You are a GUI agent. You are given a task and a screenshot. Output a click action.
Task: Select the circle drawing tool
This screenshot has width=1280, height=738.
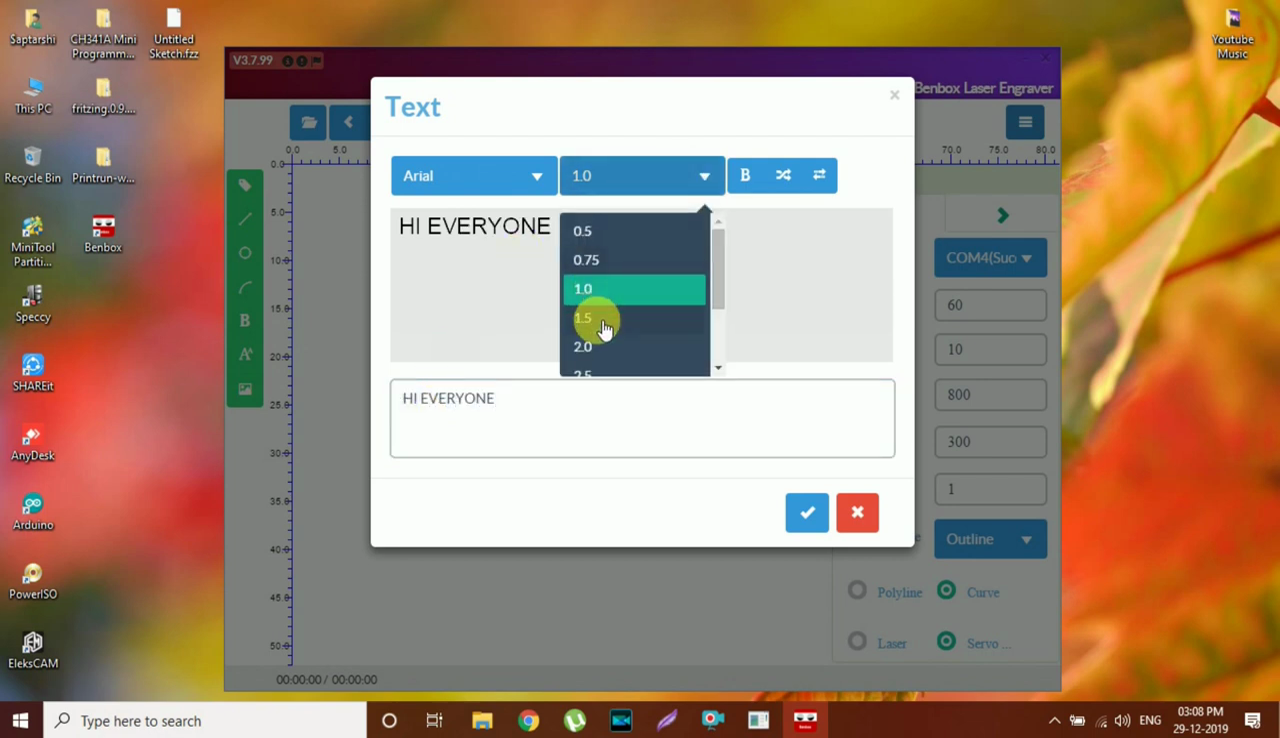(245, 253)
